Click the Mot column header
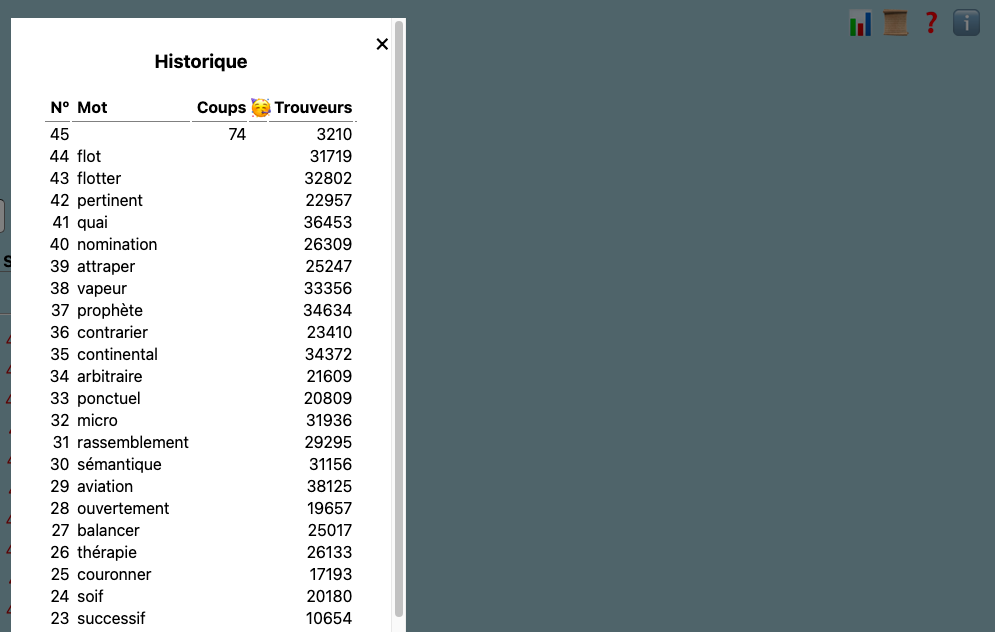This screenshot has width=995, height=632. coord(92,108)
